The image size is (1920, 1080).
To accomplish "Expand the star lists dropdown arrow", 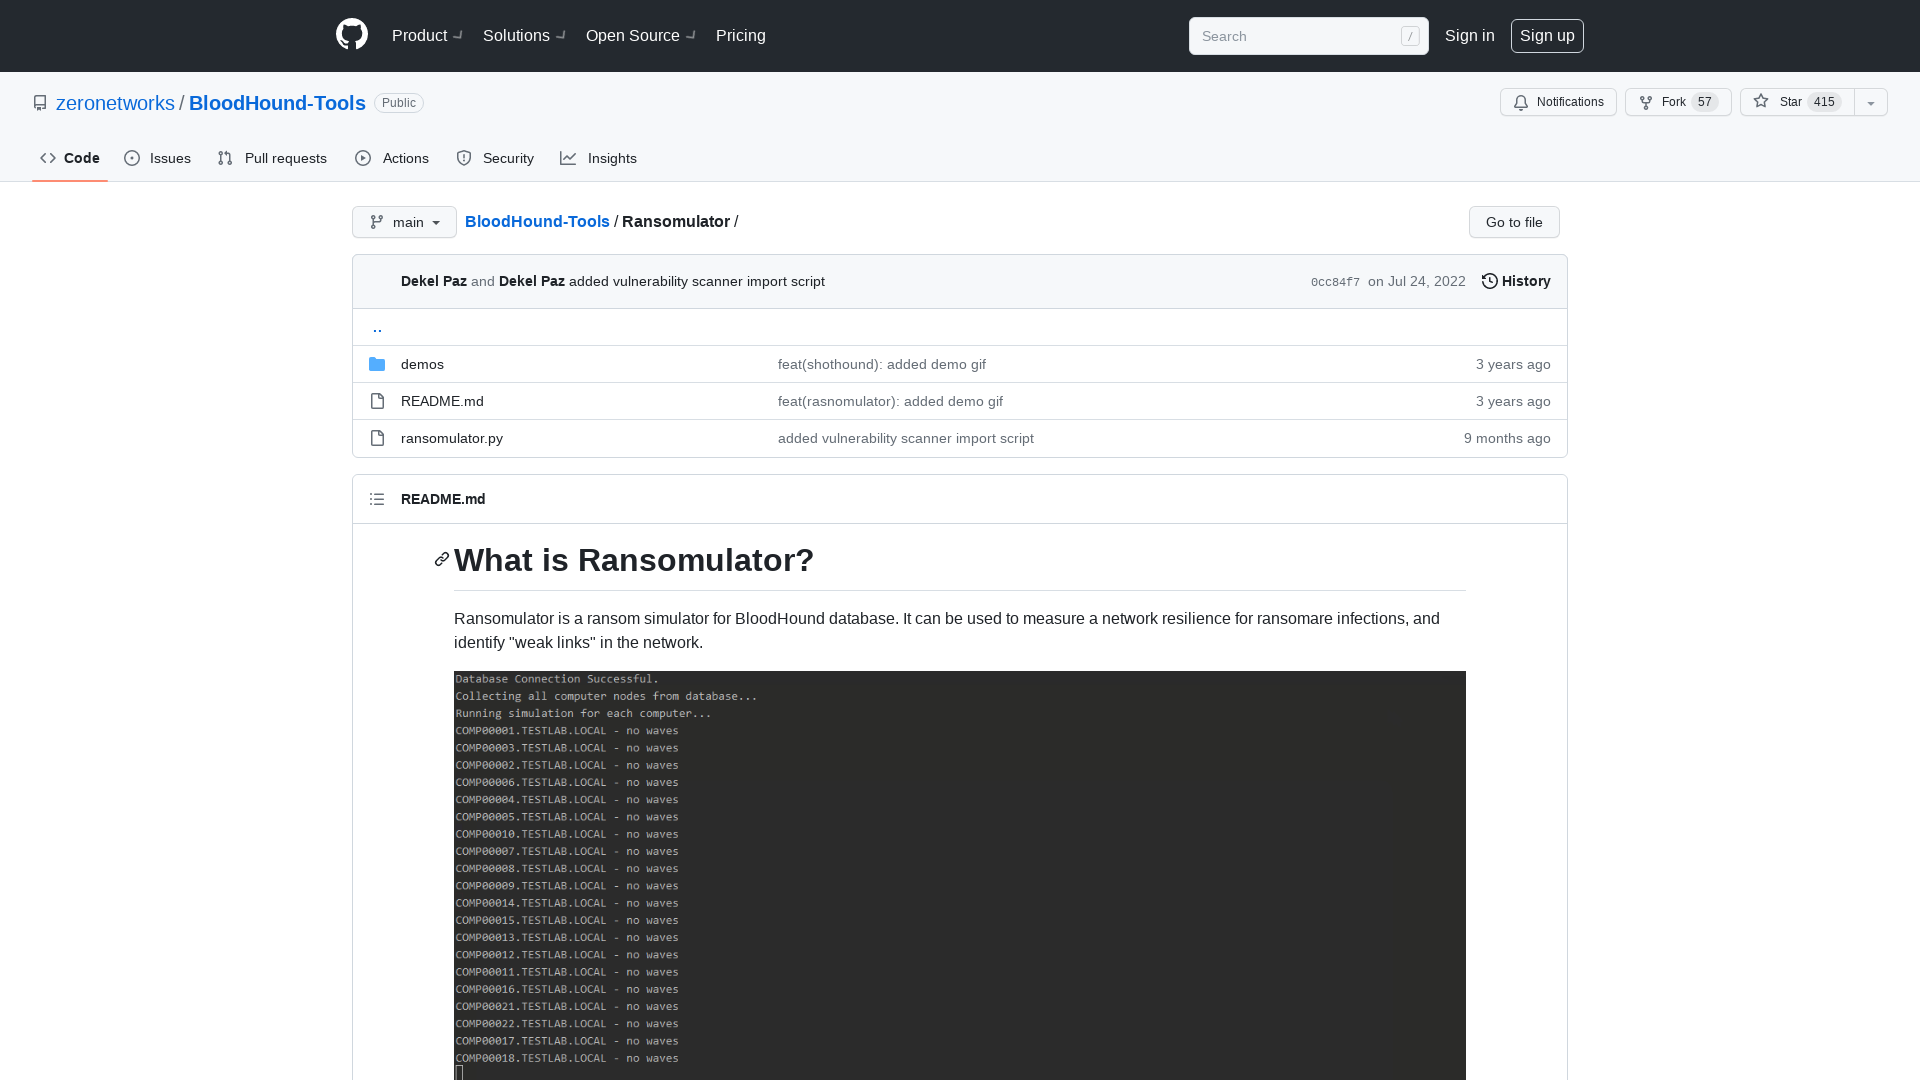I will 1871,102.
